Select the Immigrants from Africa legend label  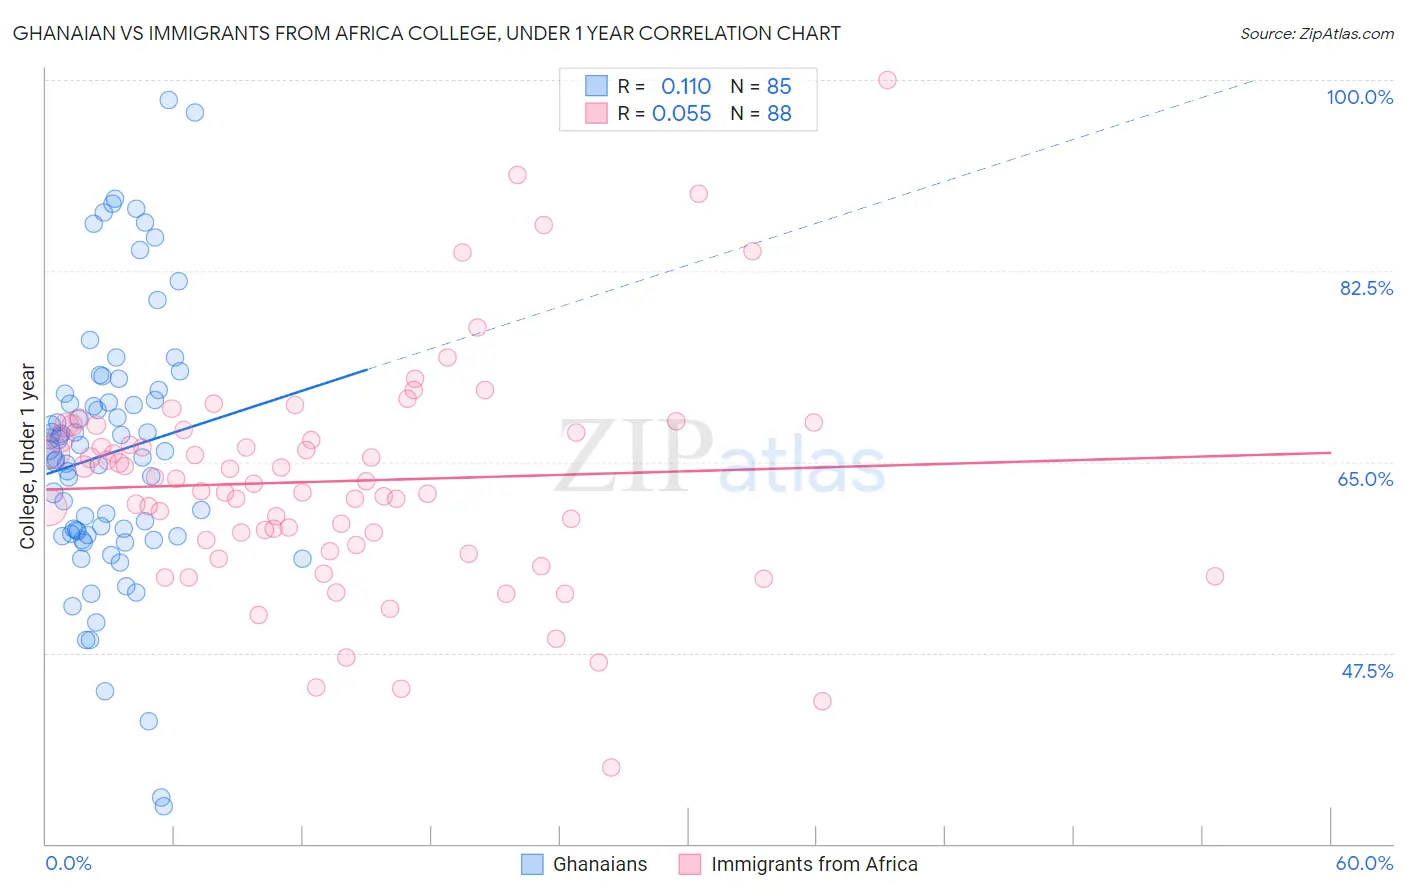[814, 864]
